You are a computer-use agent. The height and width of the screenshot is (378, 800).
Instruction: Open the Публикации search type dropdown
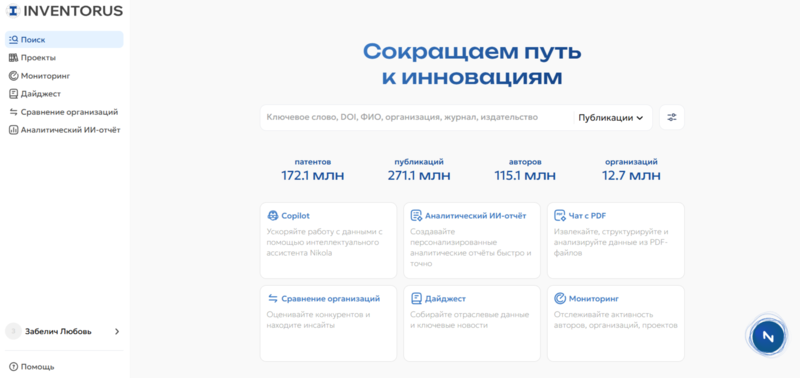[x=610, y=118]
